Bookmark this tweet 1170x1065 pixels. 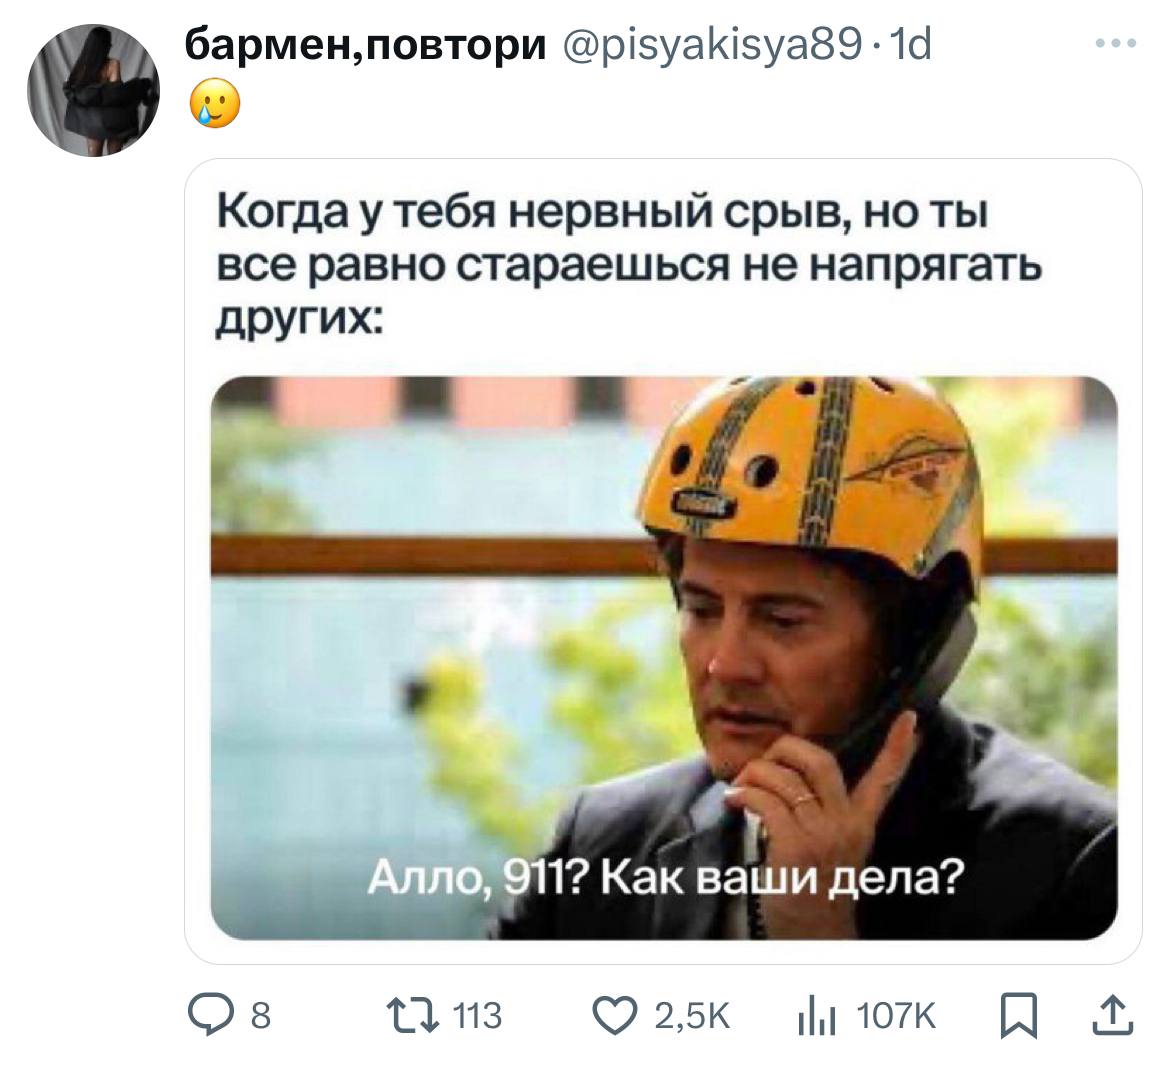pyautogui.click(x=1019, y=1016)
